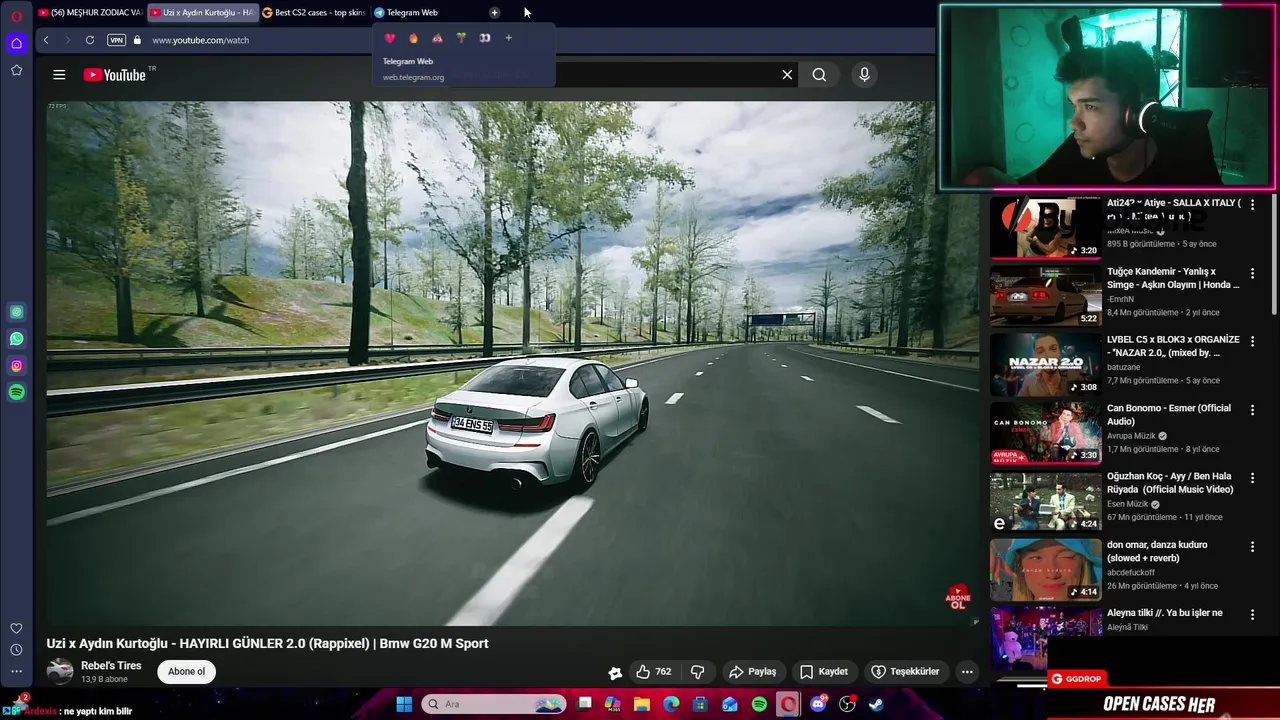Open File Explorer from taskbar
The image size is (1280, 720).
click(642, 704)
